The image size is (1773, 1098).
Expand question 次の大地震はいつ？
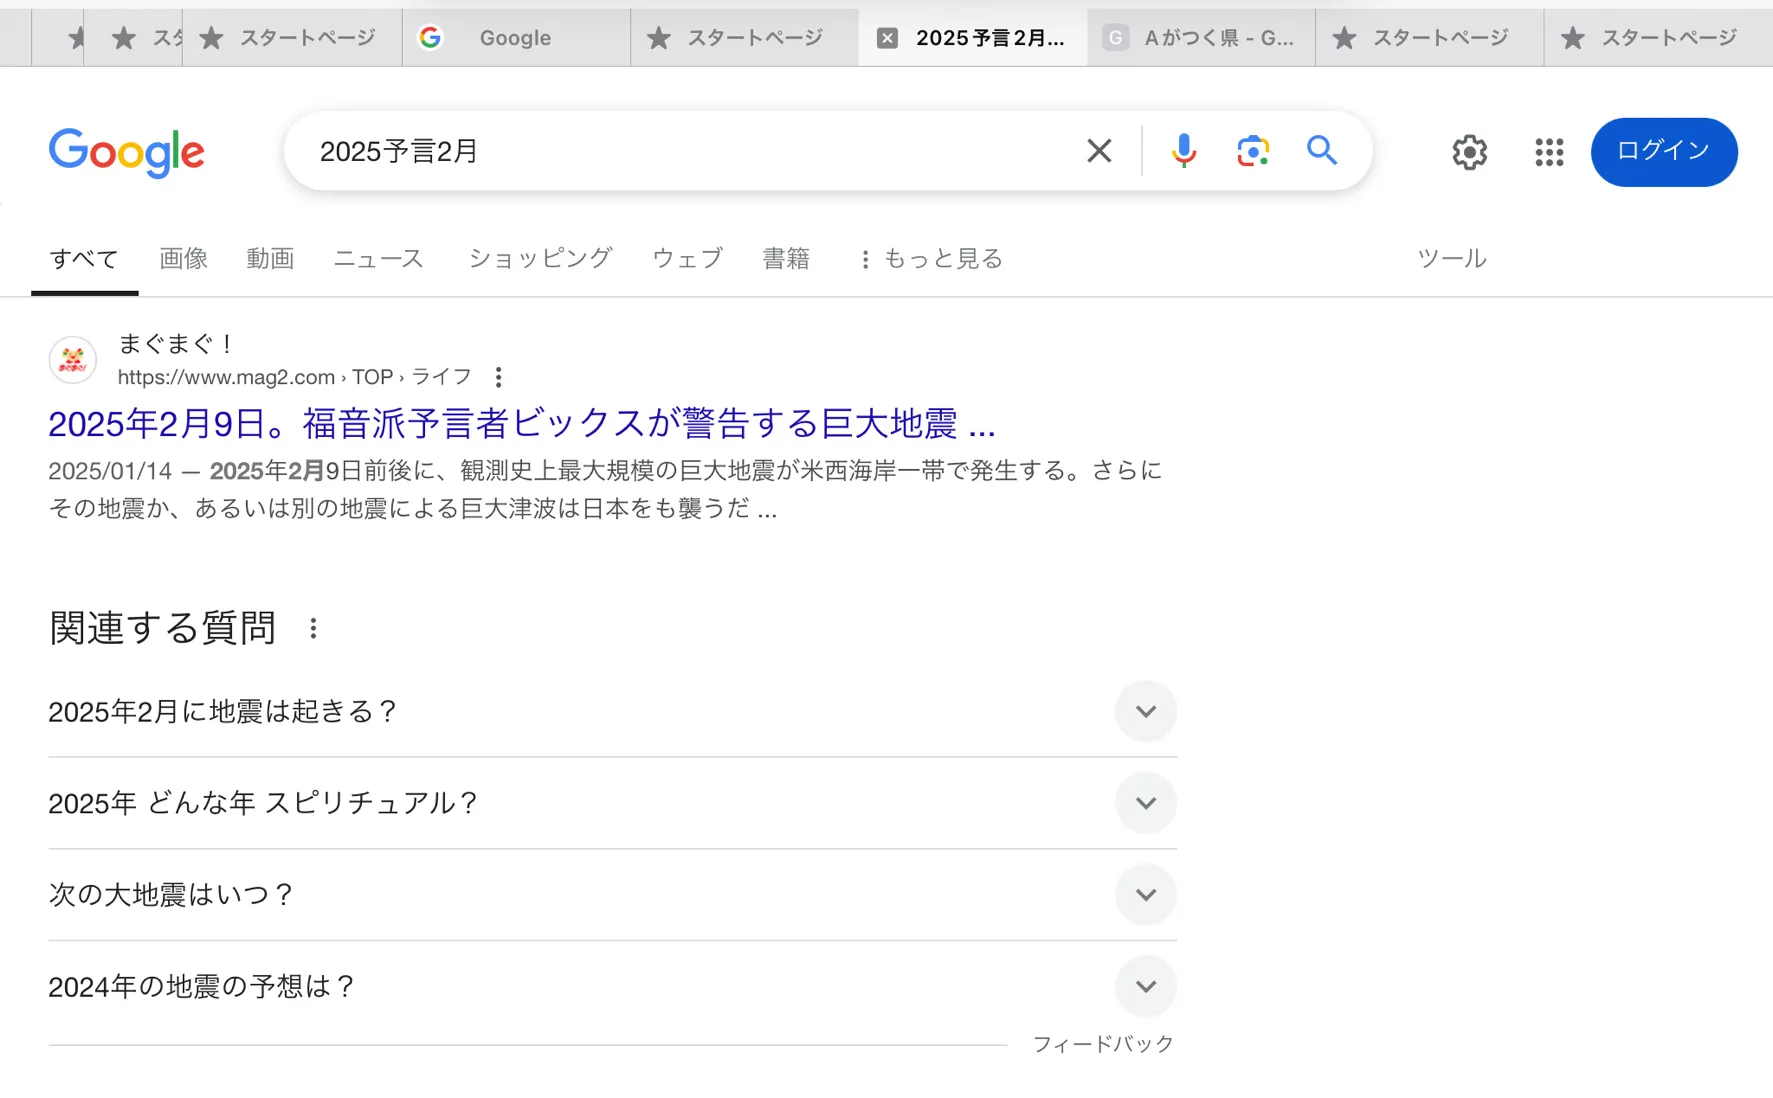click(x=612, y=895)
